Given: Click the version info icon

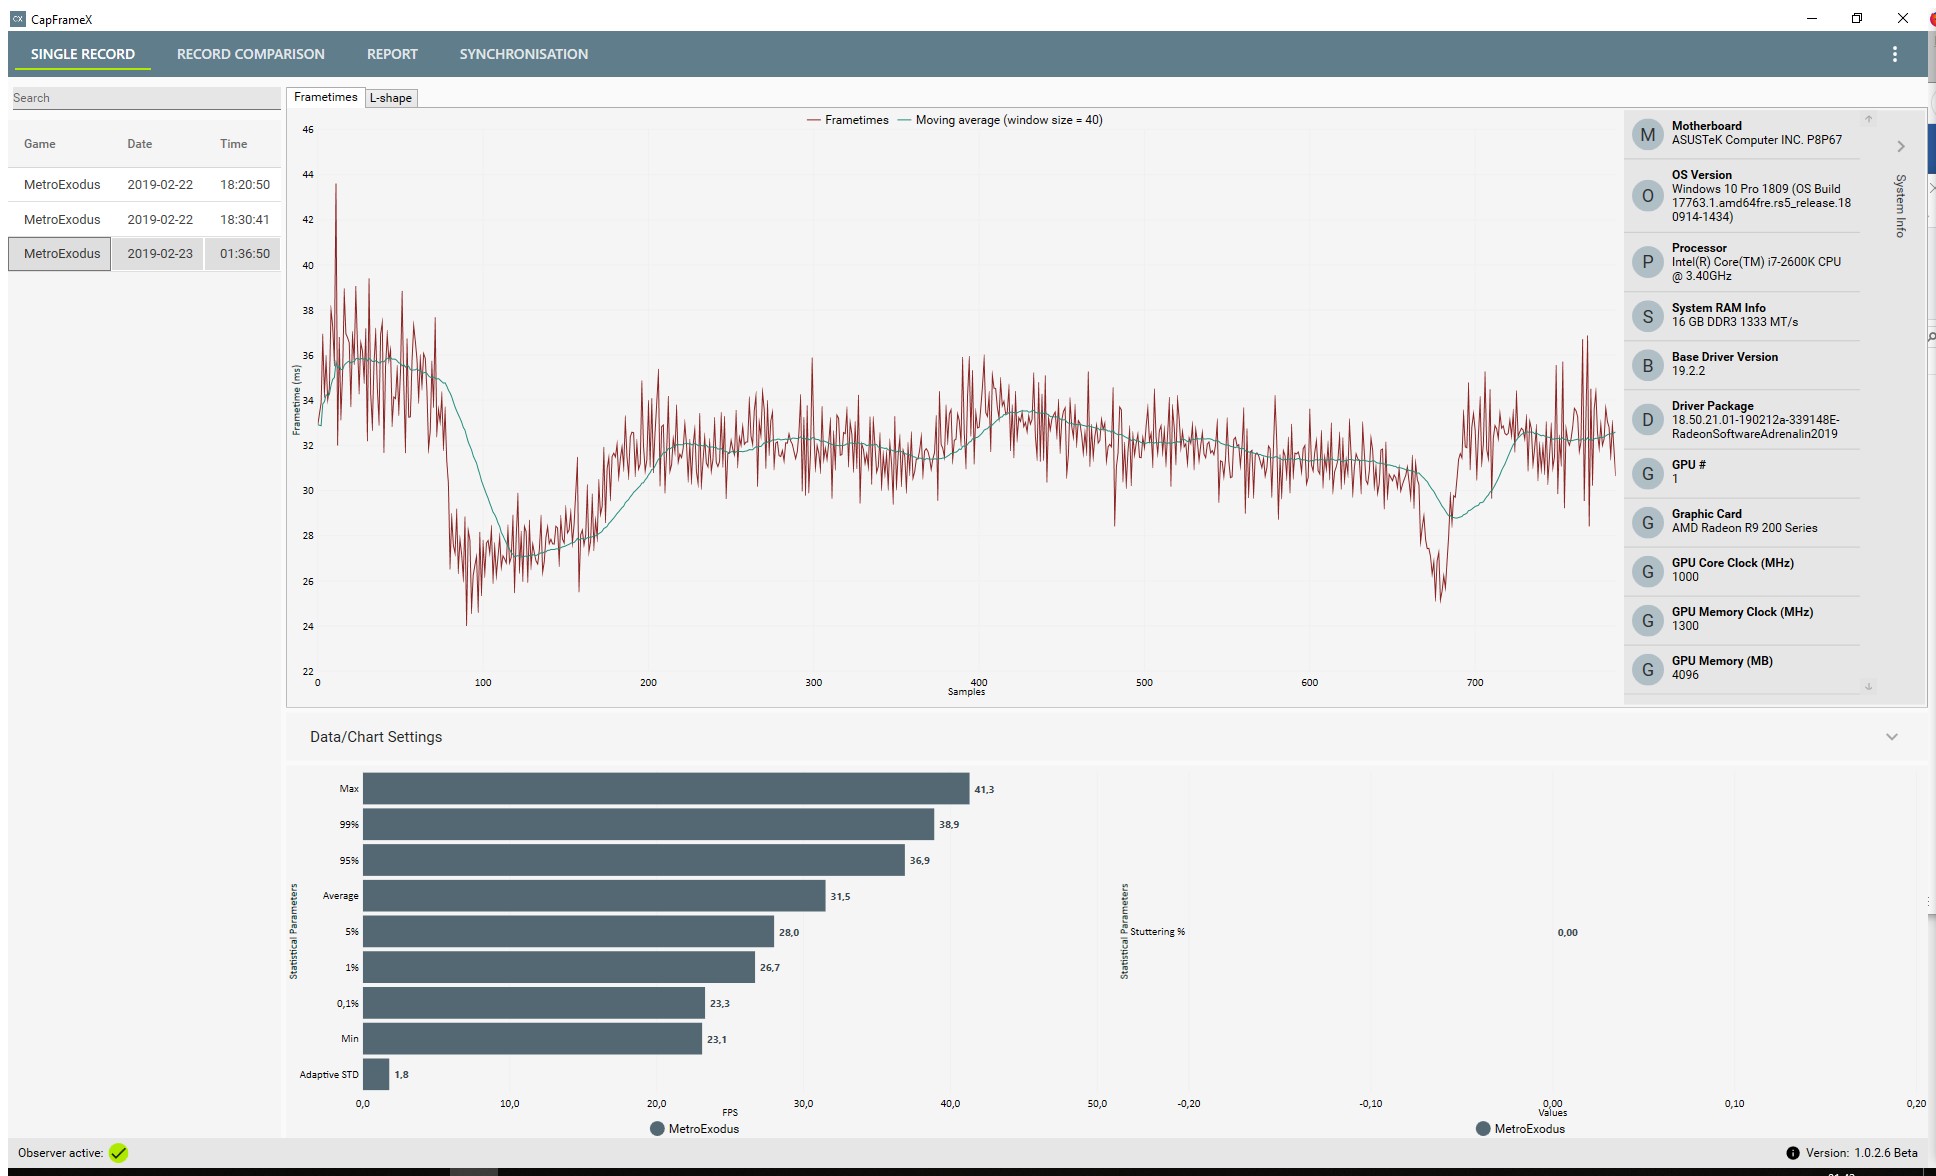Looking at the screenshot, I should pyautogui.click(x=1792, y=1153).
